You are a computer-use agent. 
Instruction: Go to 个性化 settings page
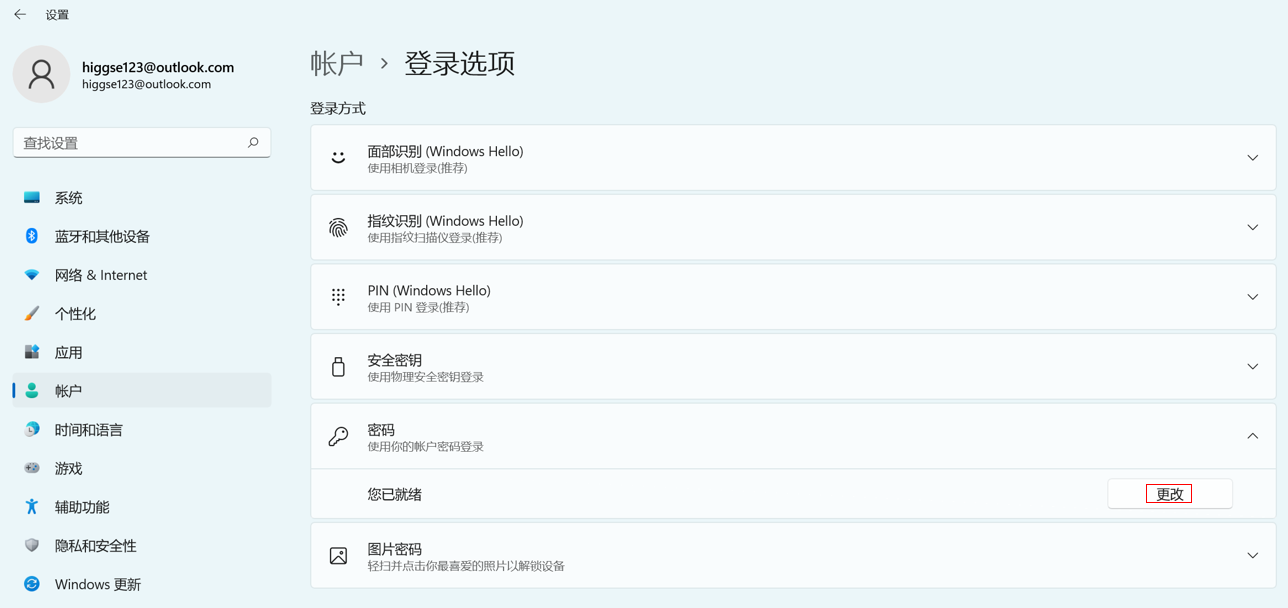click(x=75, y=314)
